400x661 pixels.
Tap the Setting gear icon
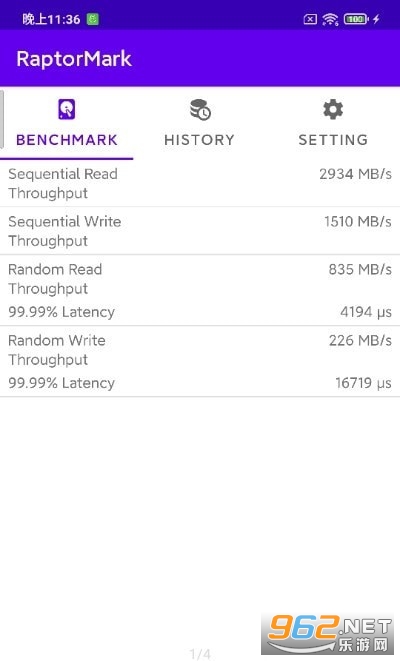[333, 109]
